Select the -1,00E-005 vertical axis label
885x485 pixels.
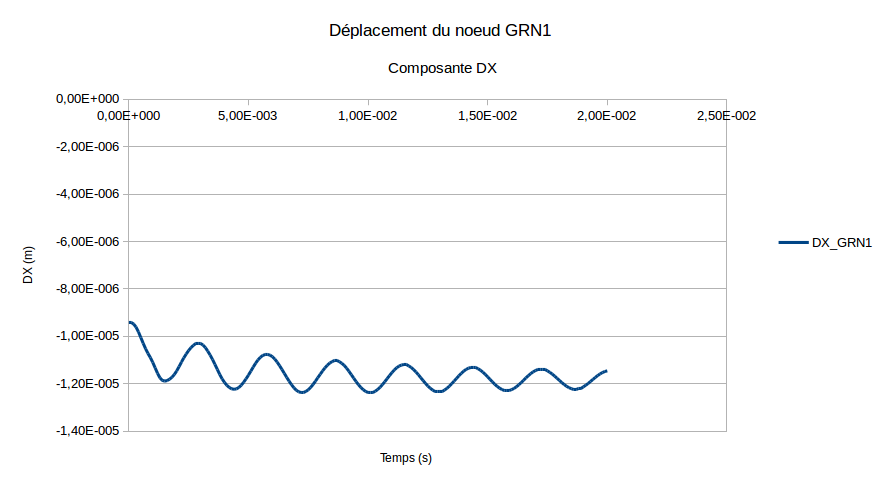pos(87,336)
